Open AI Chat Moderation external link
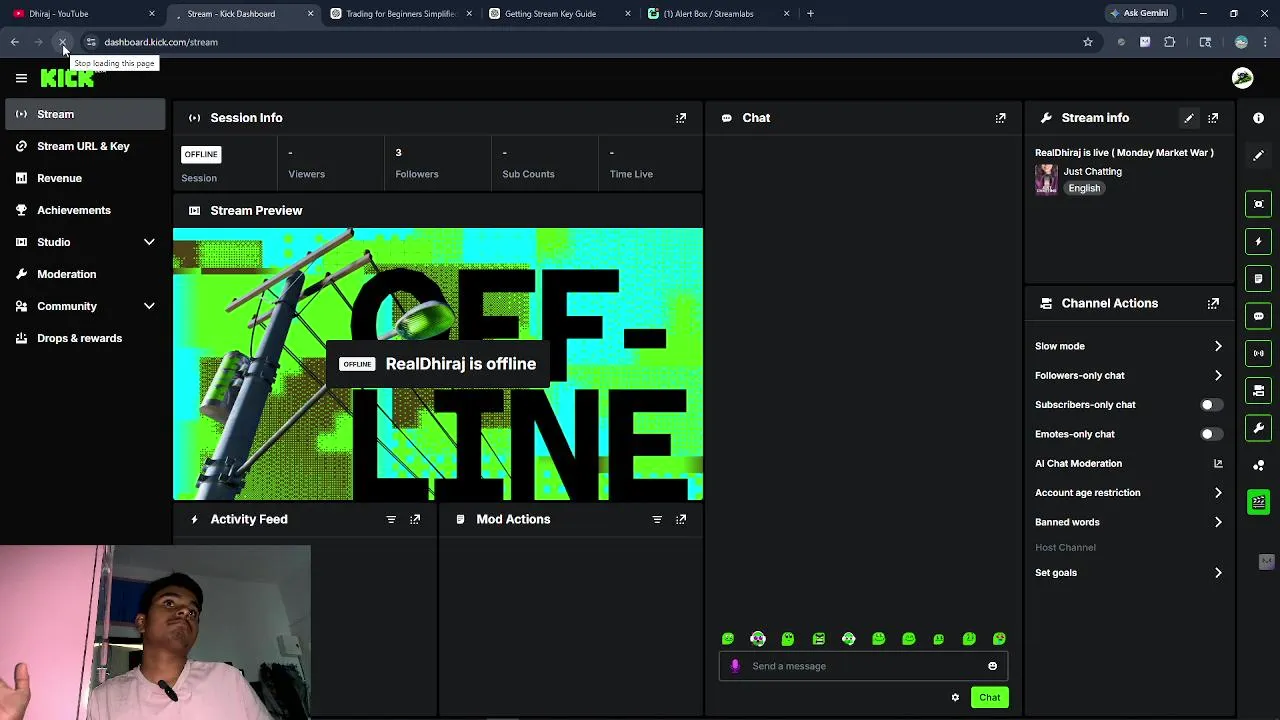Screen dimensions: 1280x720 click(x=1218, y=463)
